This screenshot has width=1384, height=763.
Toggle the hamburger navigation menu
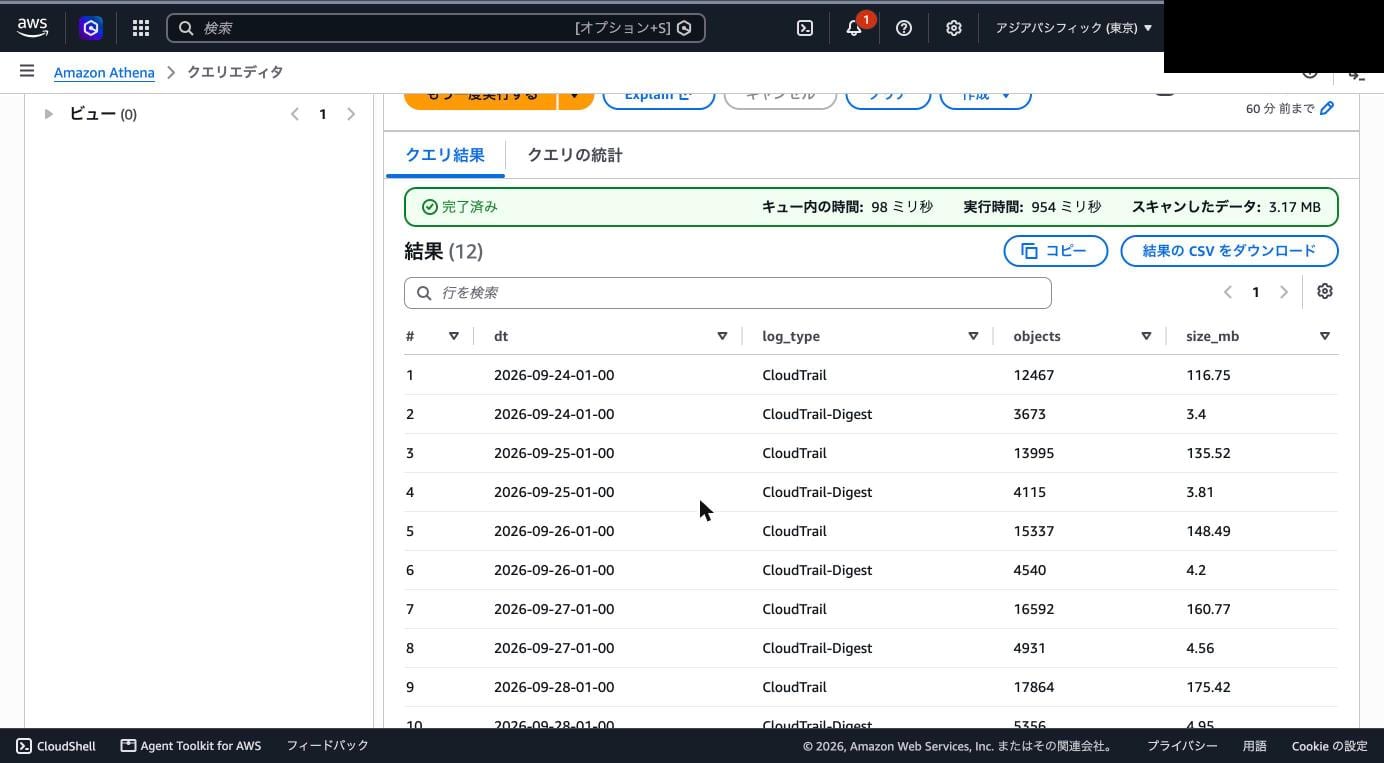[27, 71]
